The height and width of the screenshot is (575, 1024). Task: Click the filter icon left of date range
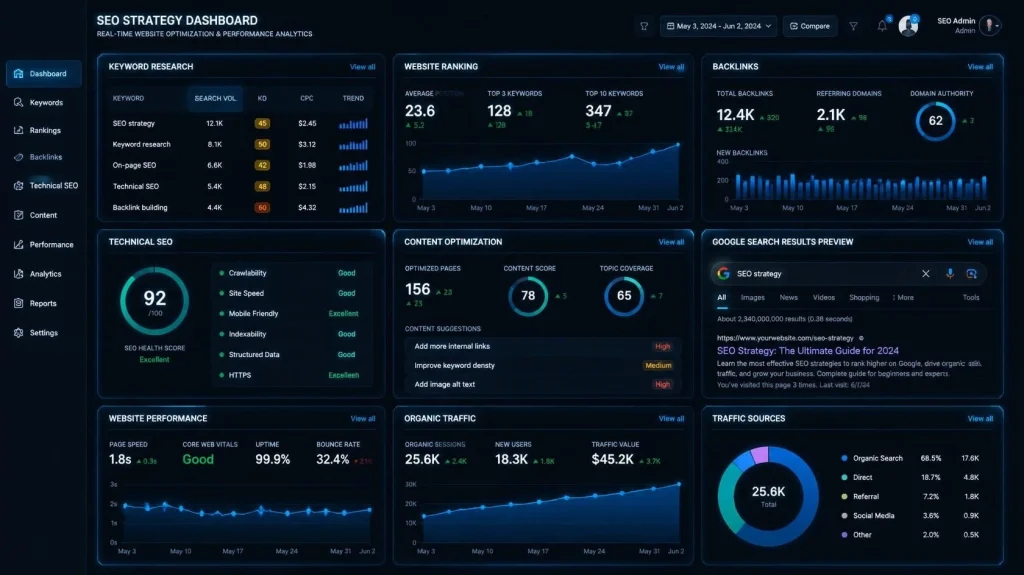[644, 26]
